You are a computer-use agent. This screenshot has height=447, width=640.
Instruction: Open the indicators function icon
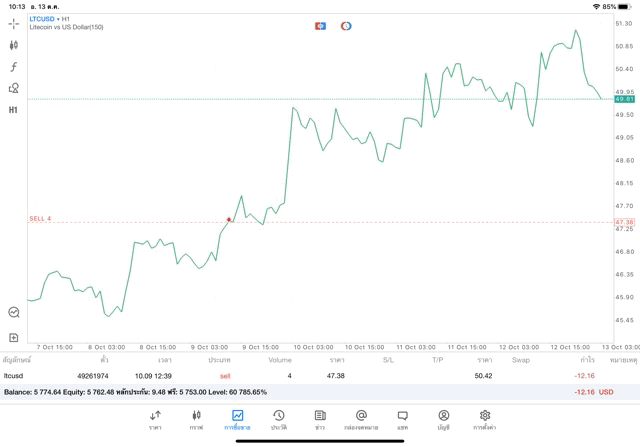click(x=14, y=67)
